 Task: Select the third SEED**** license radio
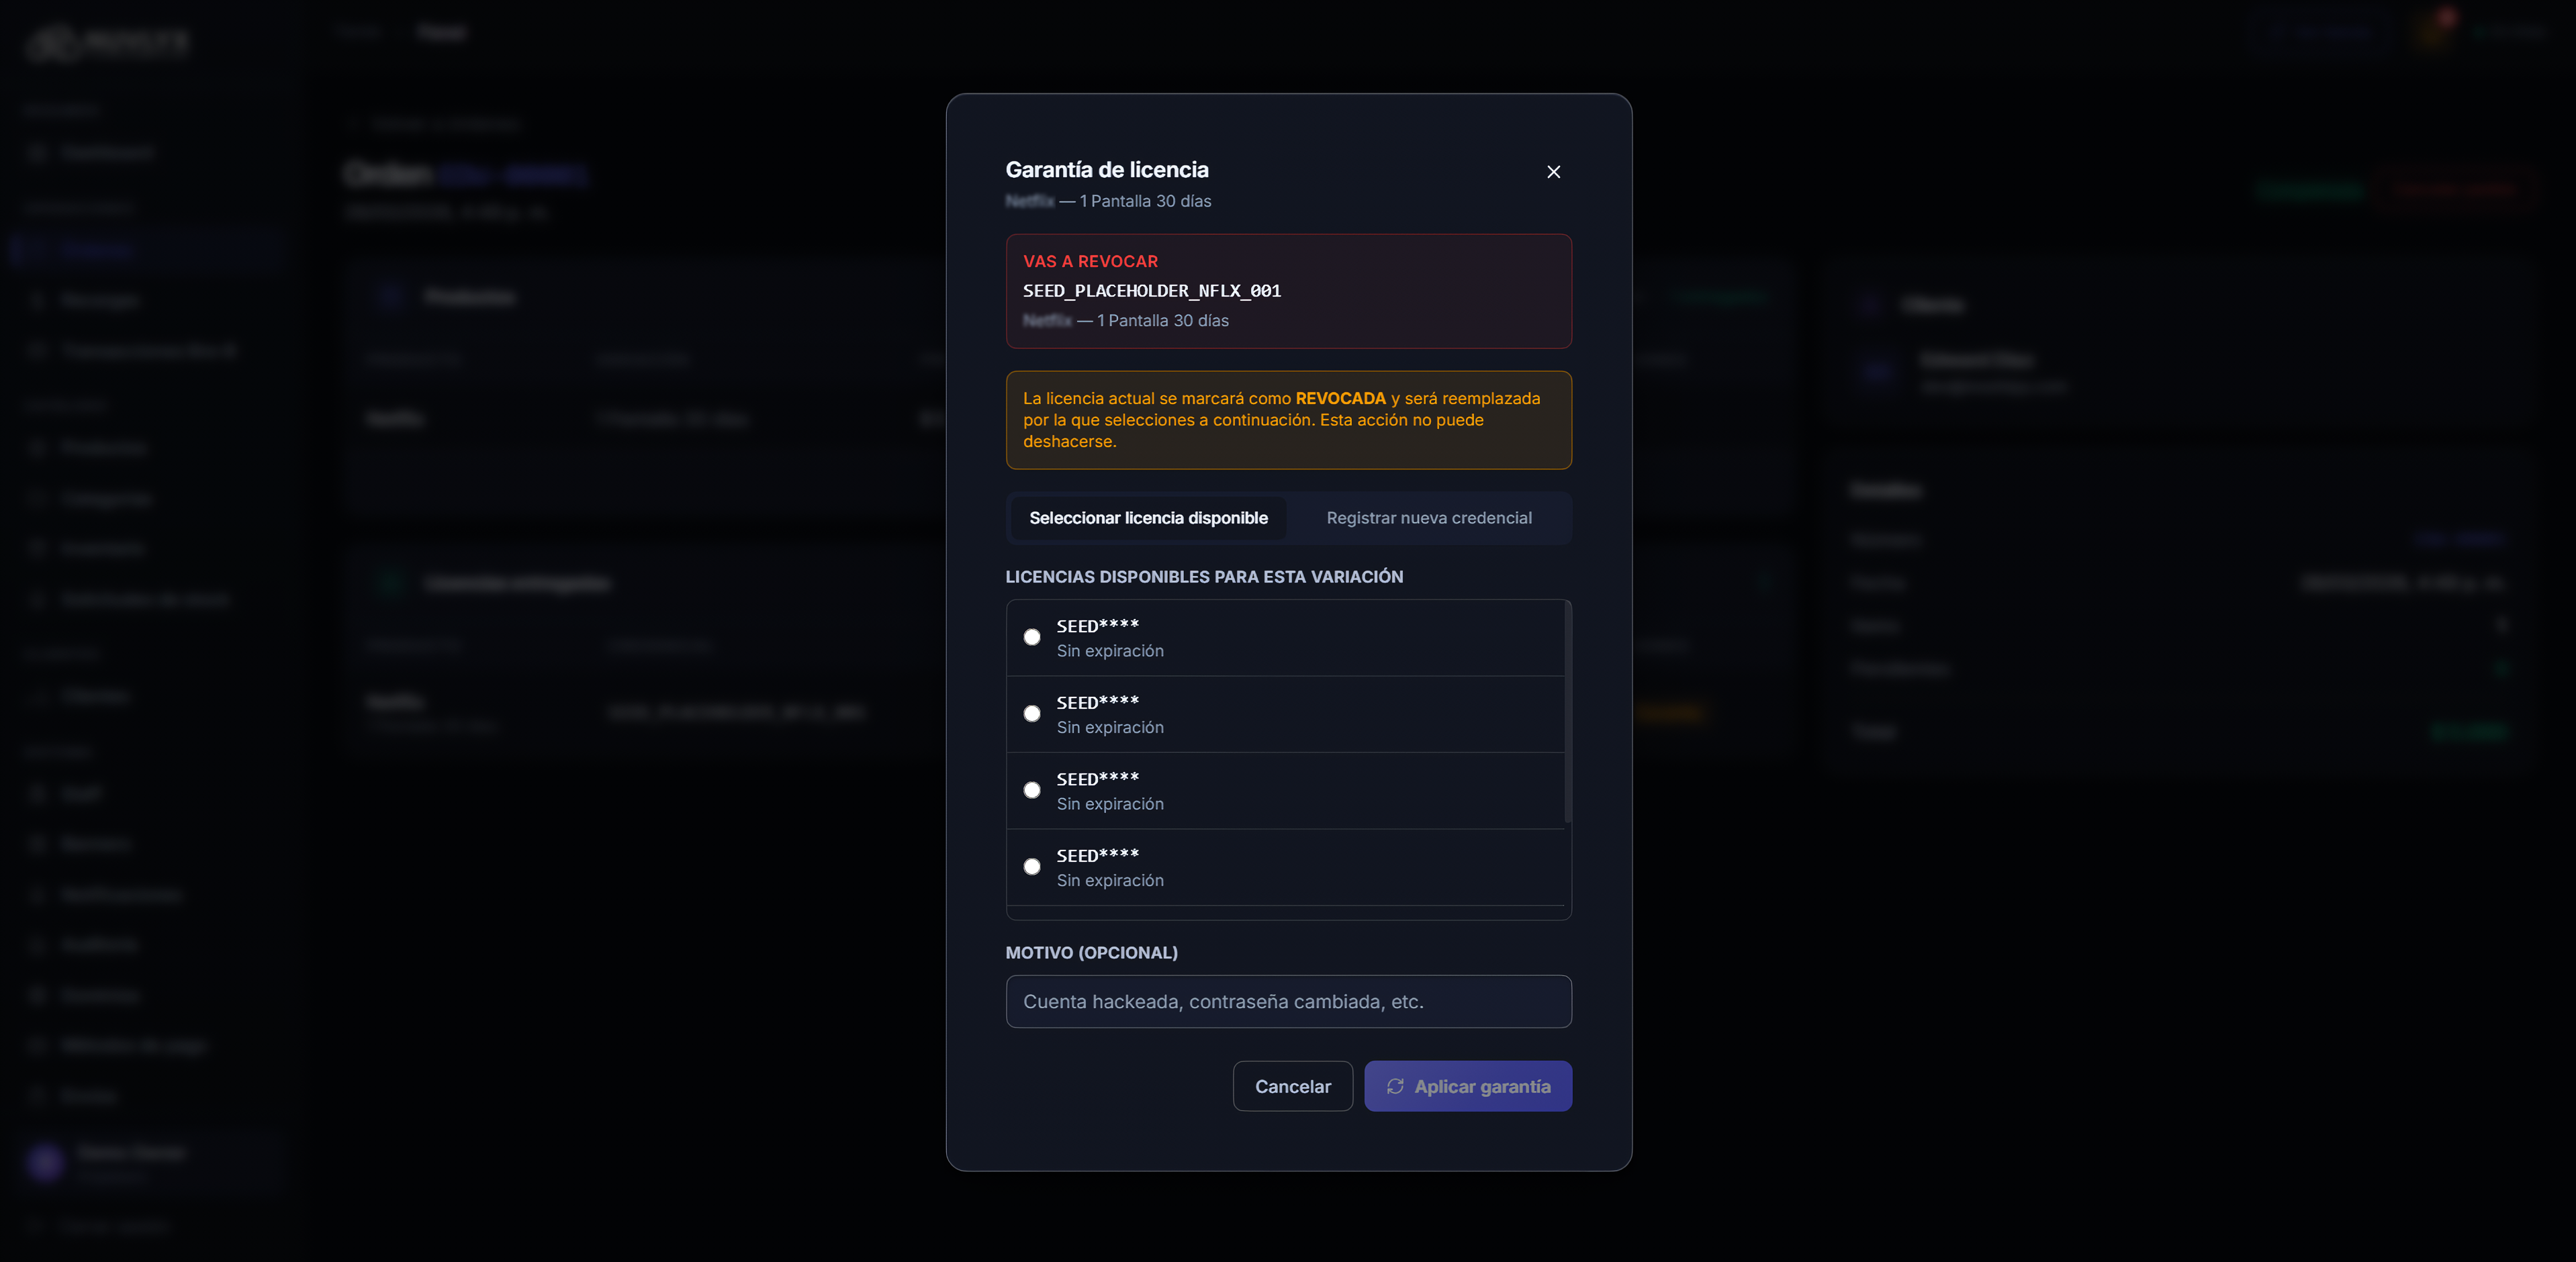pyautogui.click(x=1032, y=790)
